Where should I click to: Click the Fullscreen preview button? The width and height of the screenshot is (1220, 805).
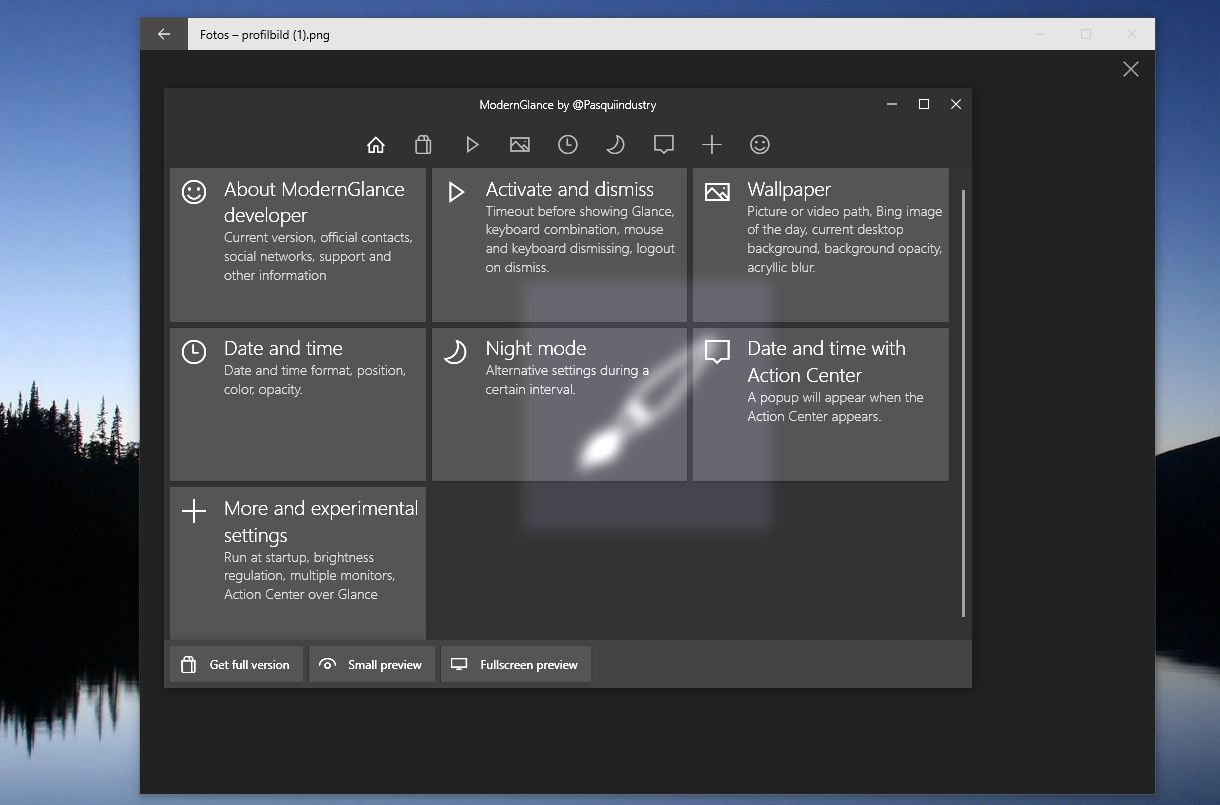click(516, 664)
